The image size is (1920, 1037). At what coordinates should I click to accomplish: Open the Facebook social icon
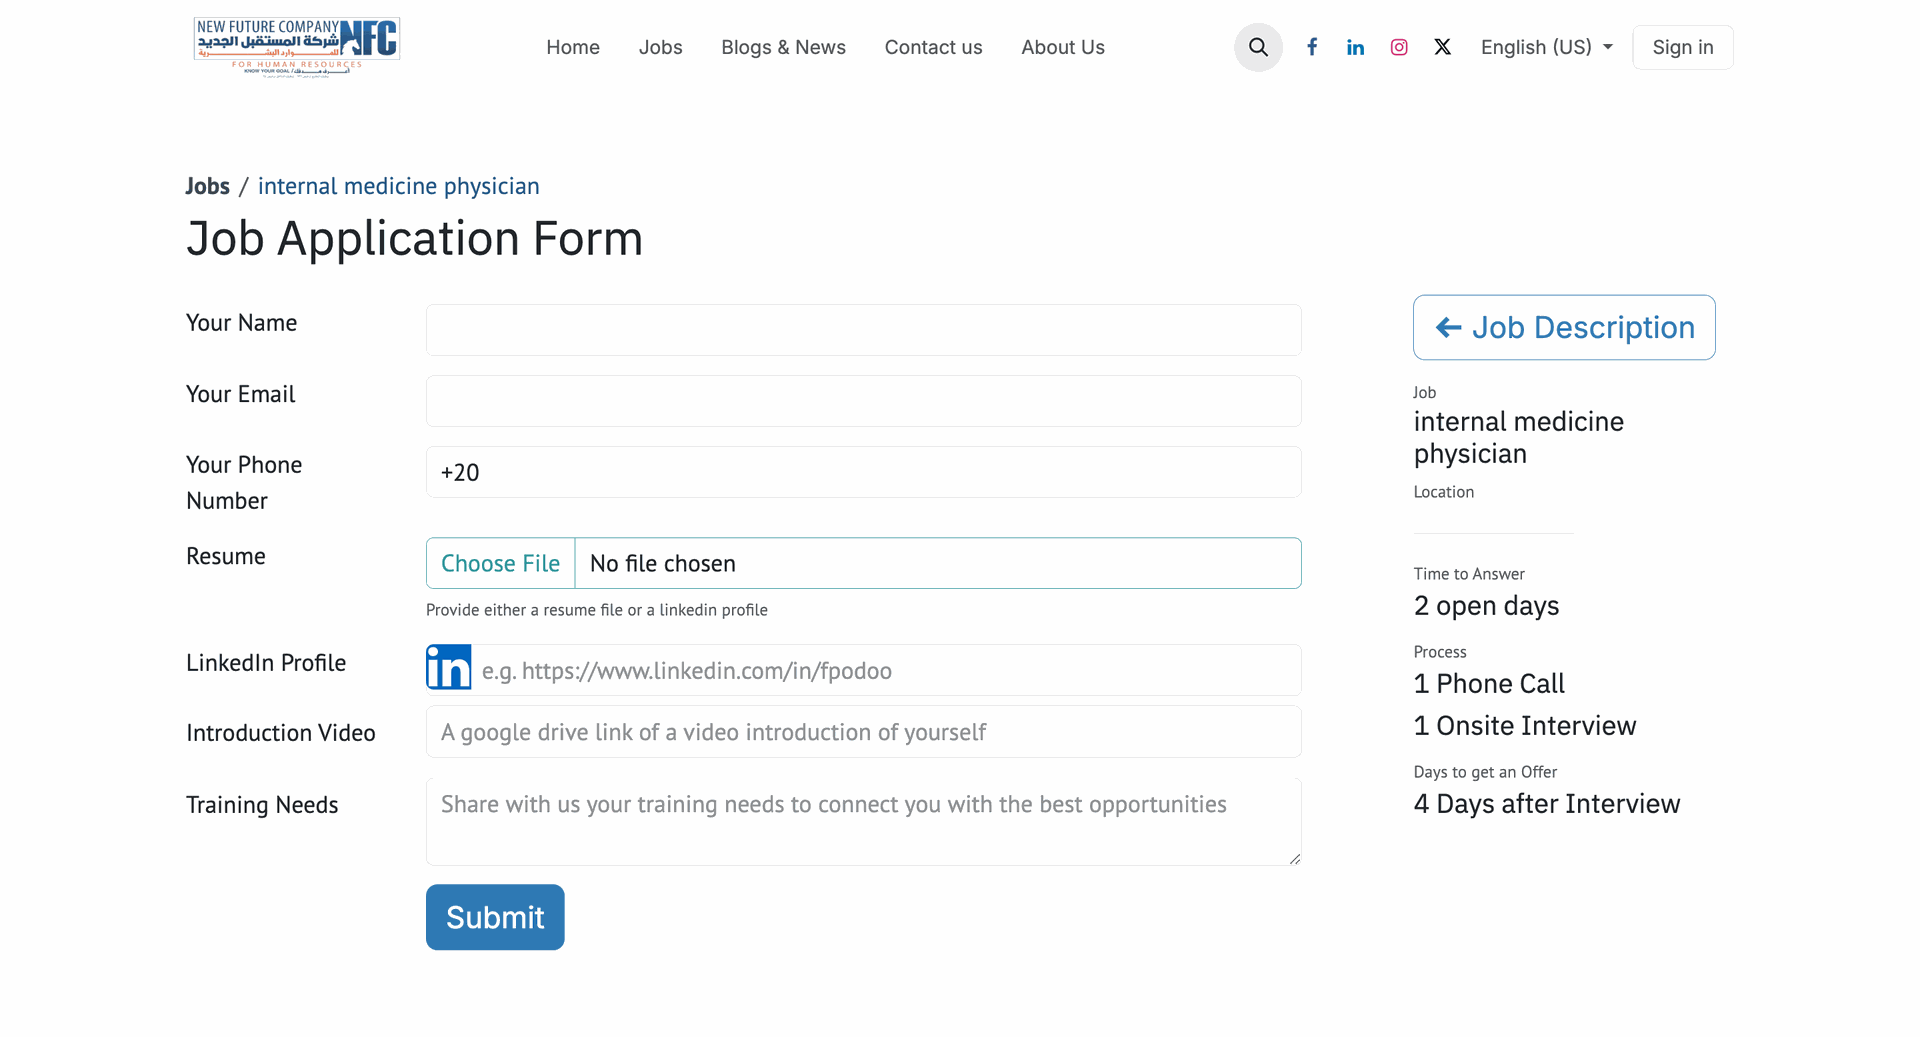[1312, 47]
